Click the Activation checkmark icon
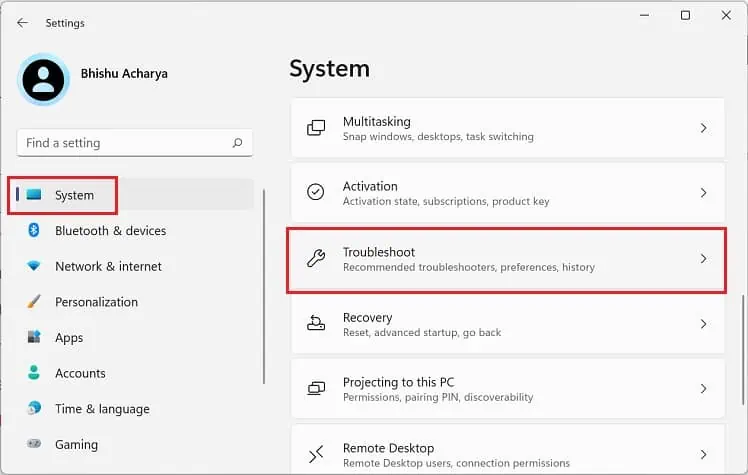Image resolution: width=748 pixels, height=475 pixels. pos(316,192)
